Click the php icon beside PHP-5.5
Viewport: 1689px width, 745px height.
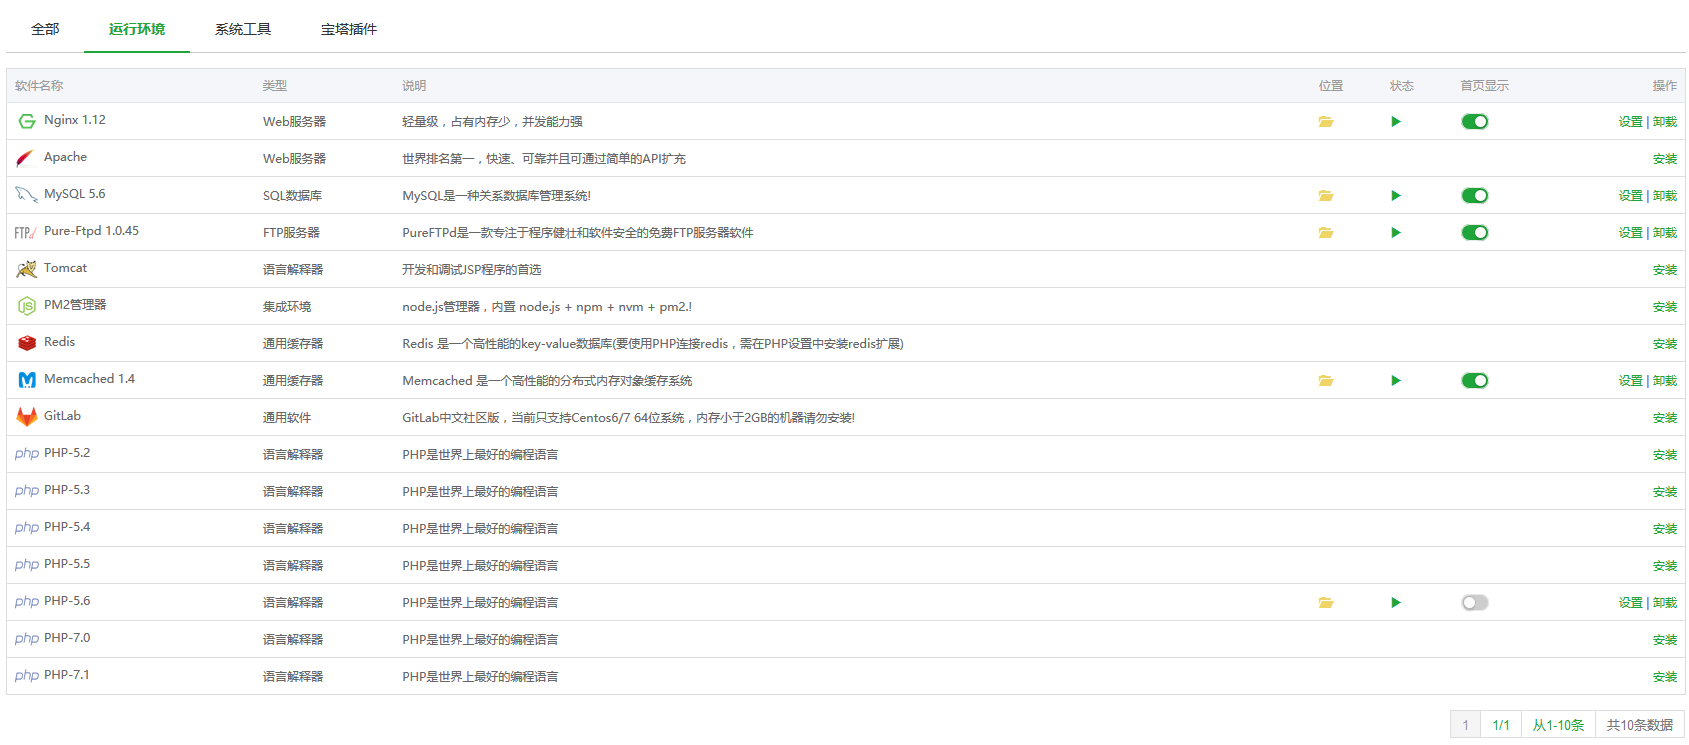(27, 565)
